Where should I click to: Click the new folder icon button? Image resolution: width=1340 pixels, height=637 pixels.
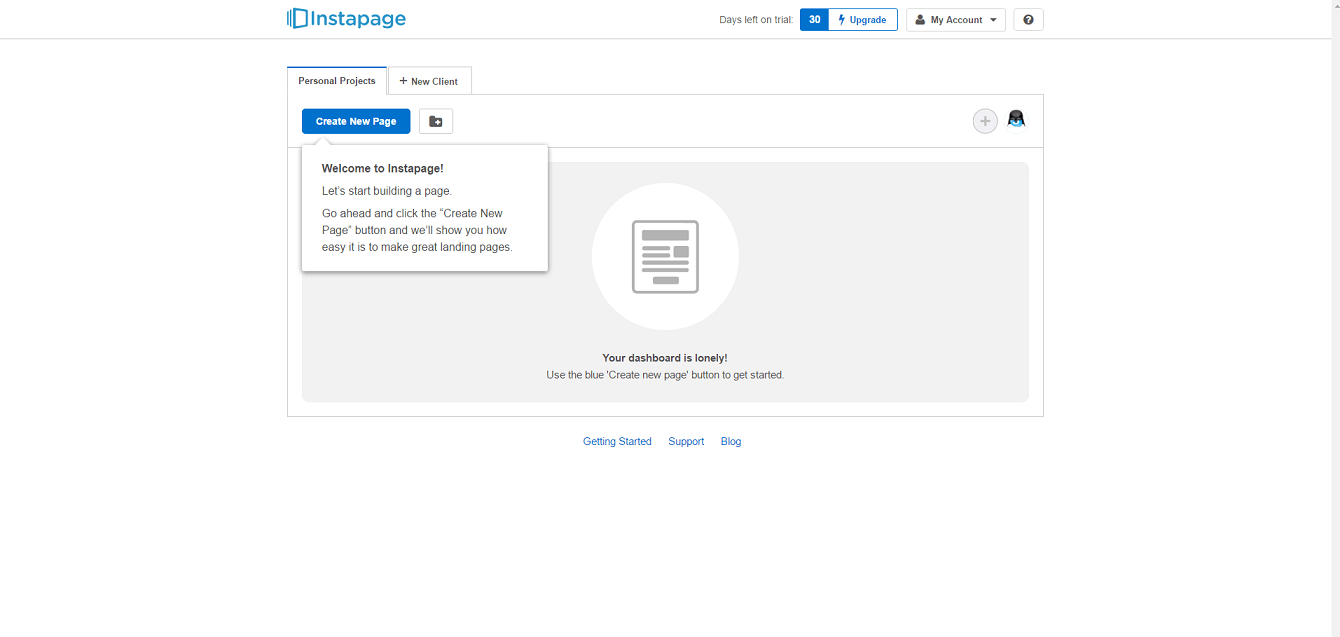tap(436, 121)
